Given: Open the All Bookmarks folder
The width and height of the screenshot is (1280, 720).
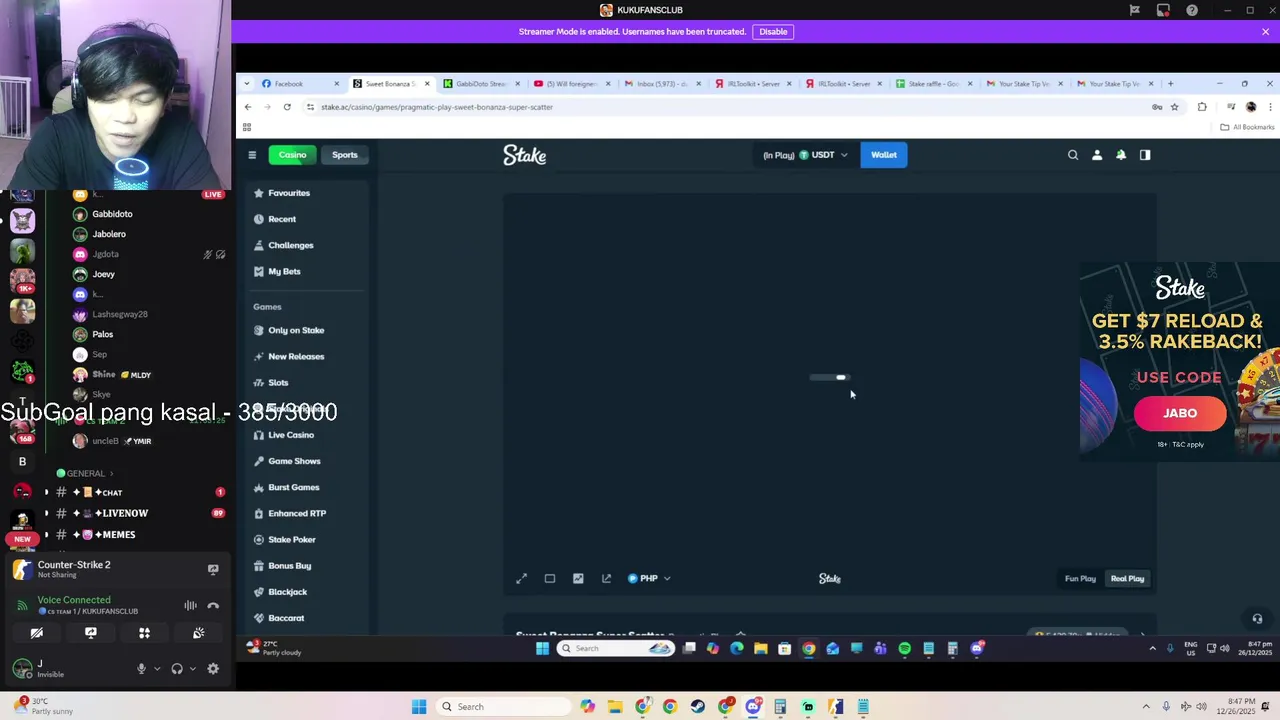Looking at the screenshot, I should [x=1249, y=127].
